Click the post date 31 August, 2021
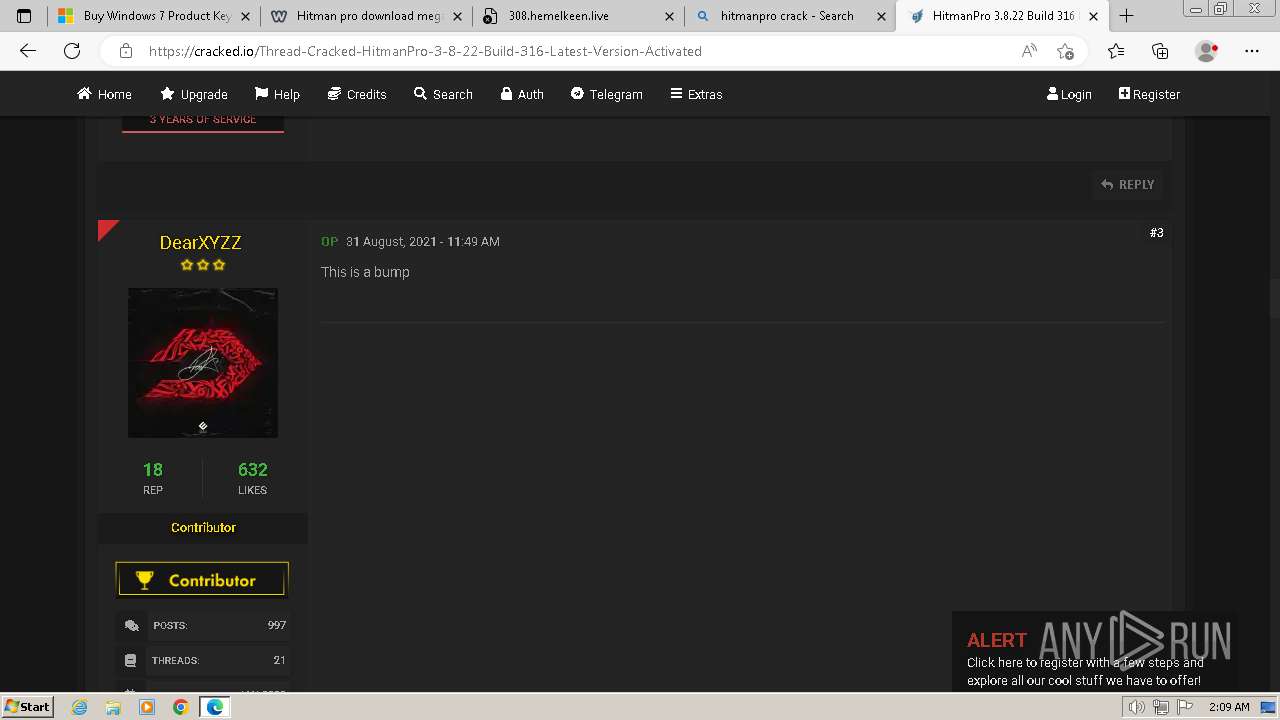1280x720 pixels. (x=423, y=242)
